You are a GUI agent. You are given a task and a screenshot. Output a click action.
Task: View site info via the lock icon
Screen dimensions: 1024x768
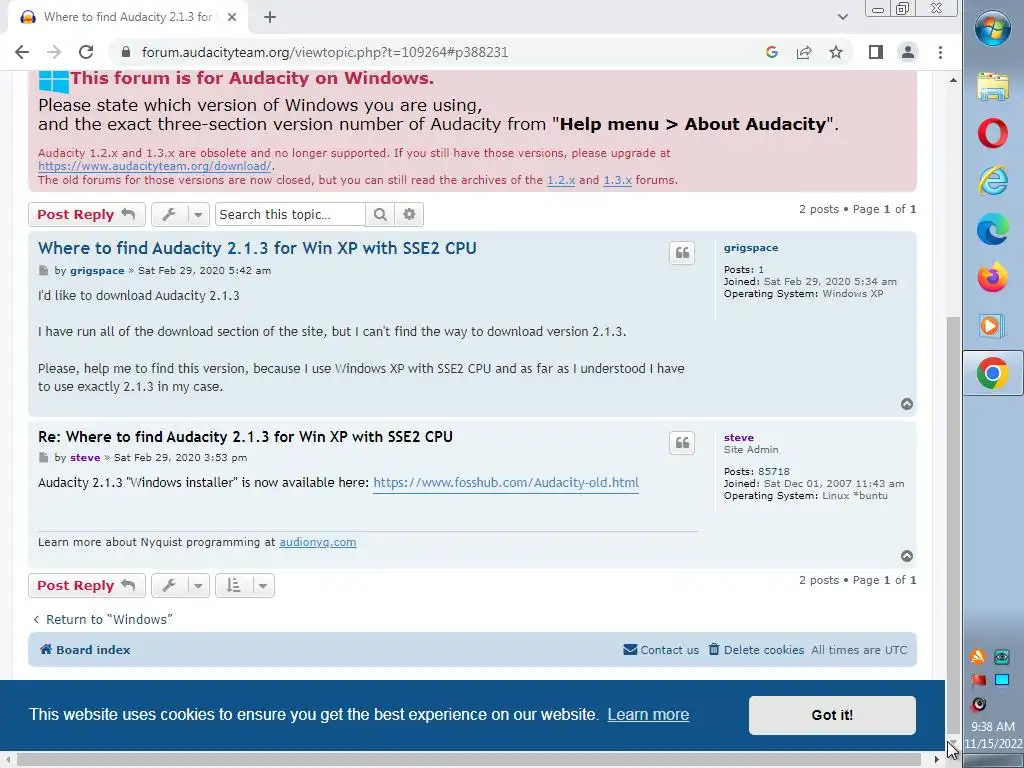click(126, 52)
